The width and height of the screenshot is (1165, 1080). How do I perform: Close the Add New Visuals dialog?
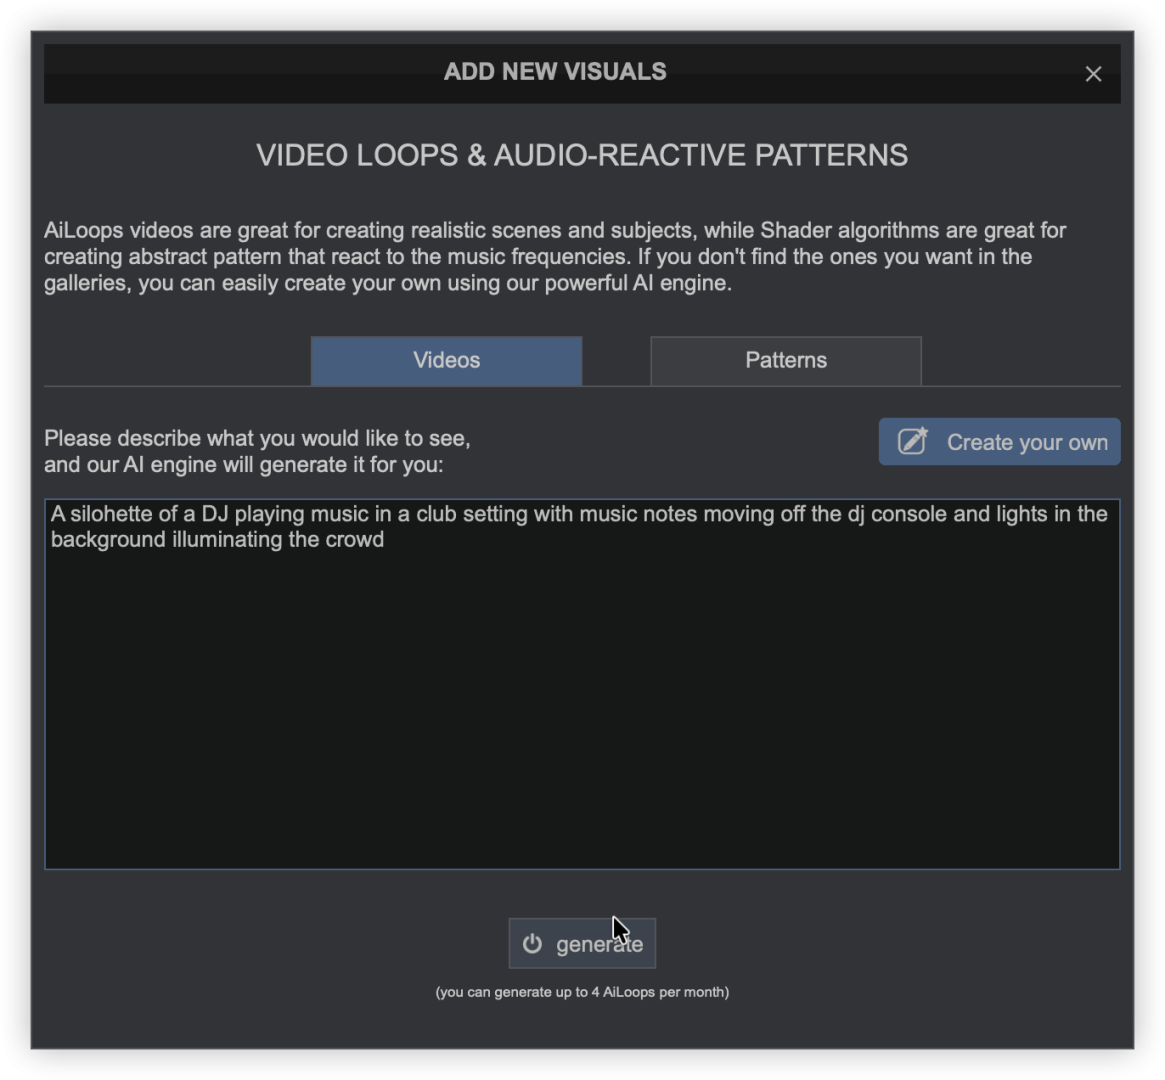tap(1093, 74)
